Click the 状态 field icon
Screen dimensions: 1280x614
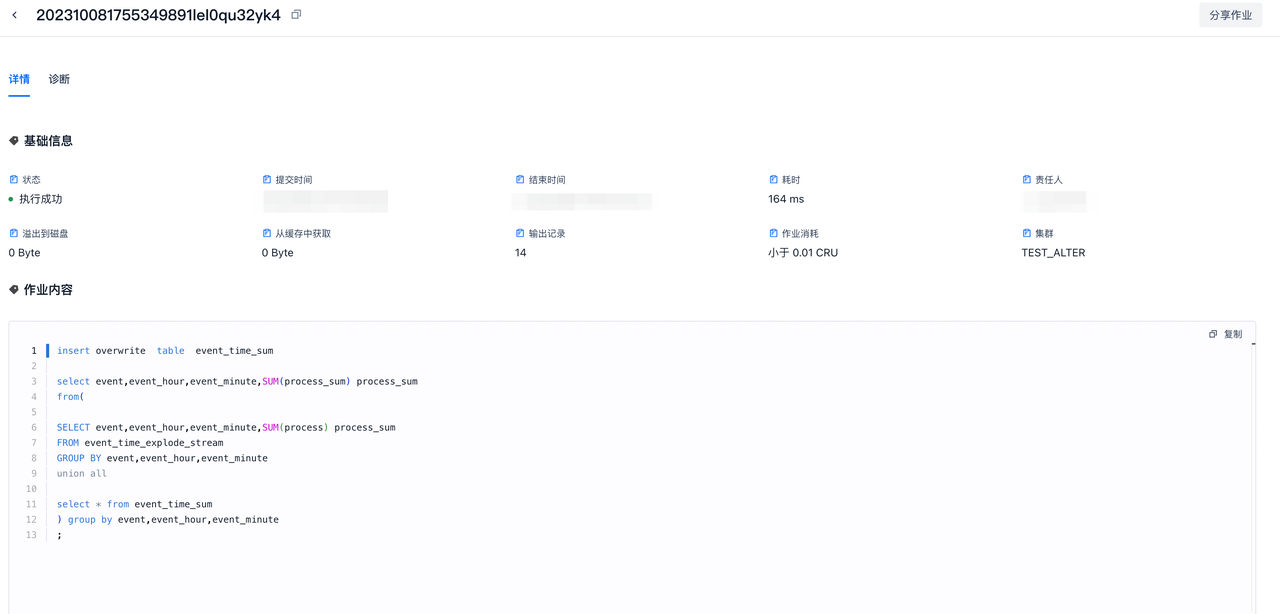[14, 180]
